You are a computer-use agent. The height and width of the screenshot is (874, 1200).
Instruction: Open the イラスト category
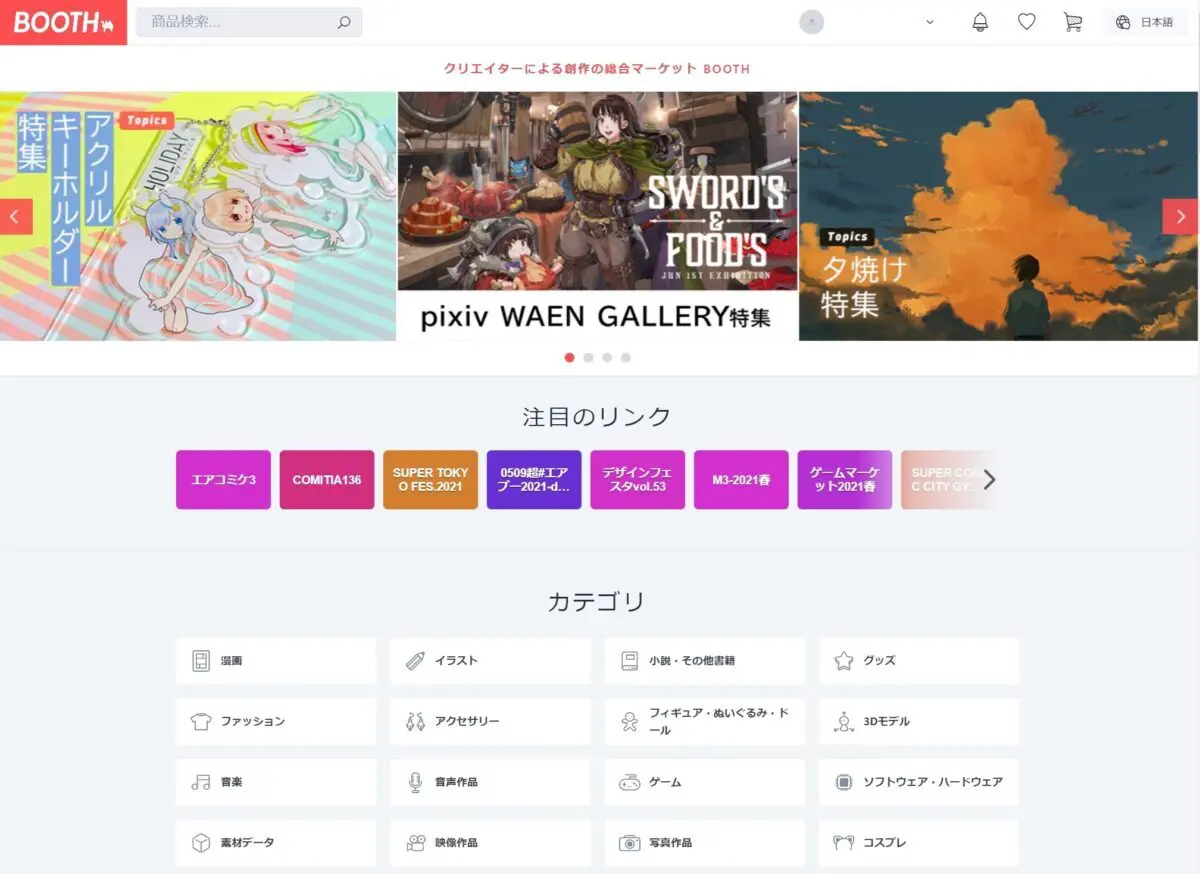[490, 661]
